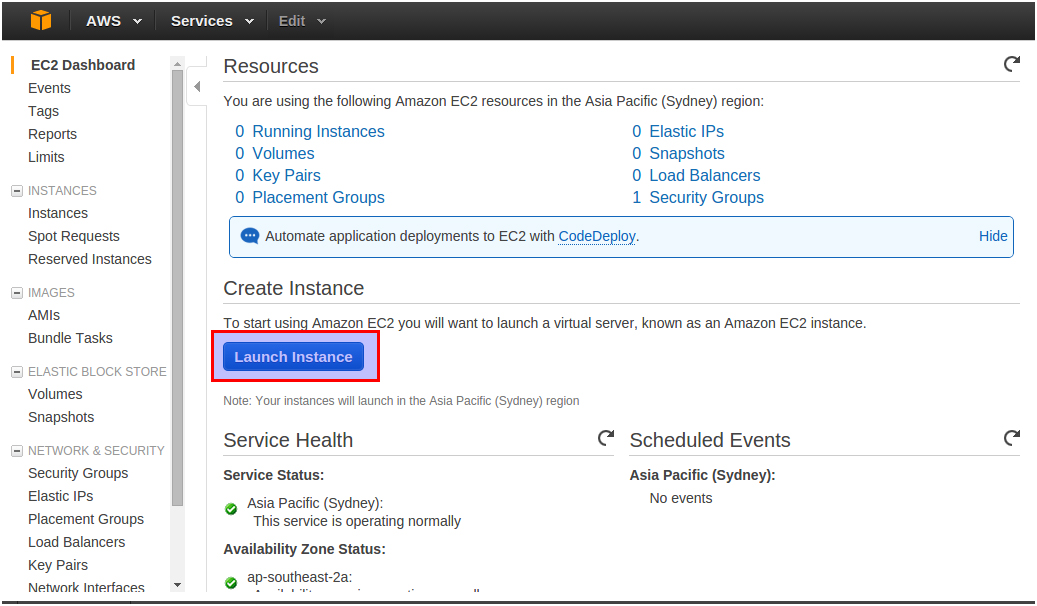Collapse the NETWORK & SECURITY section
This screenshot has width=1037, height=606.
click(x=17, y=451)
